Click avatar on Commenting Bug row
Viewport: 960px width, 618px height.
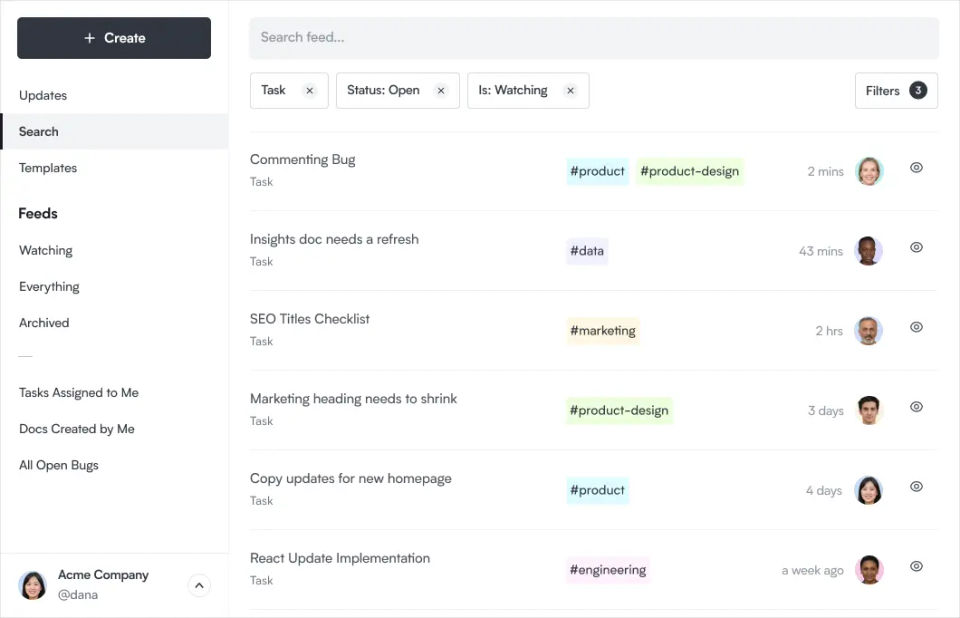tap(869, 171)
